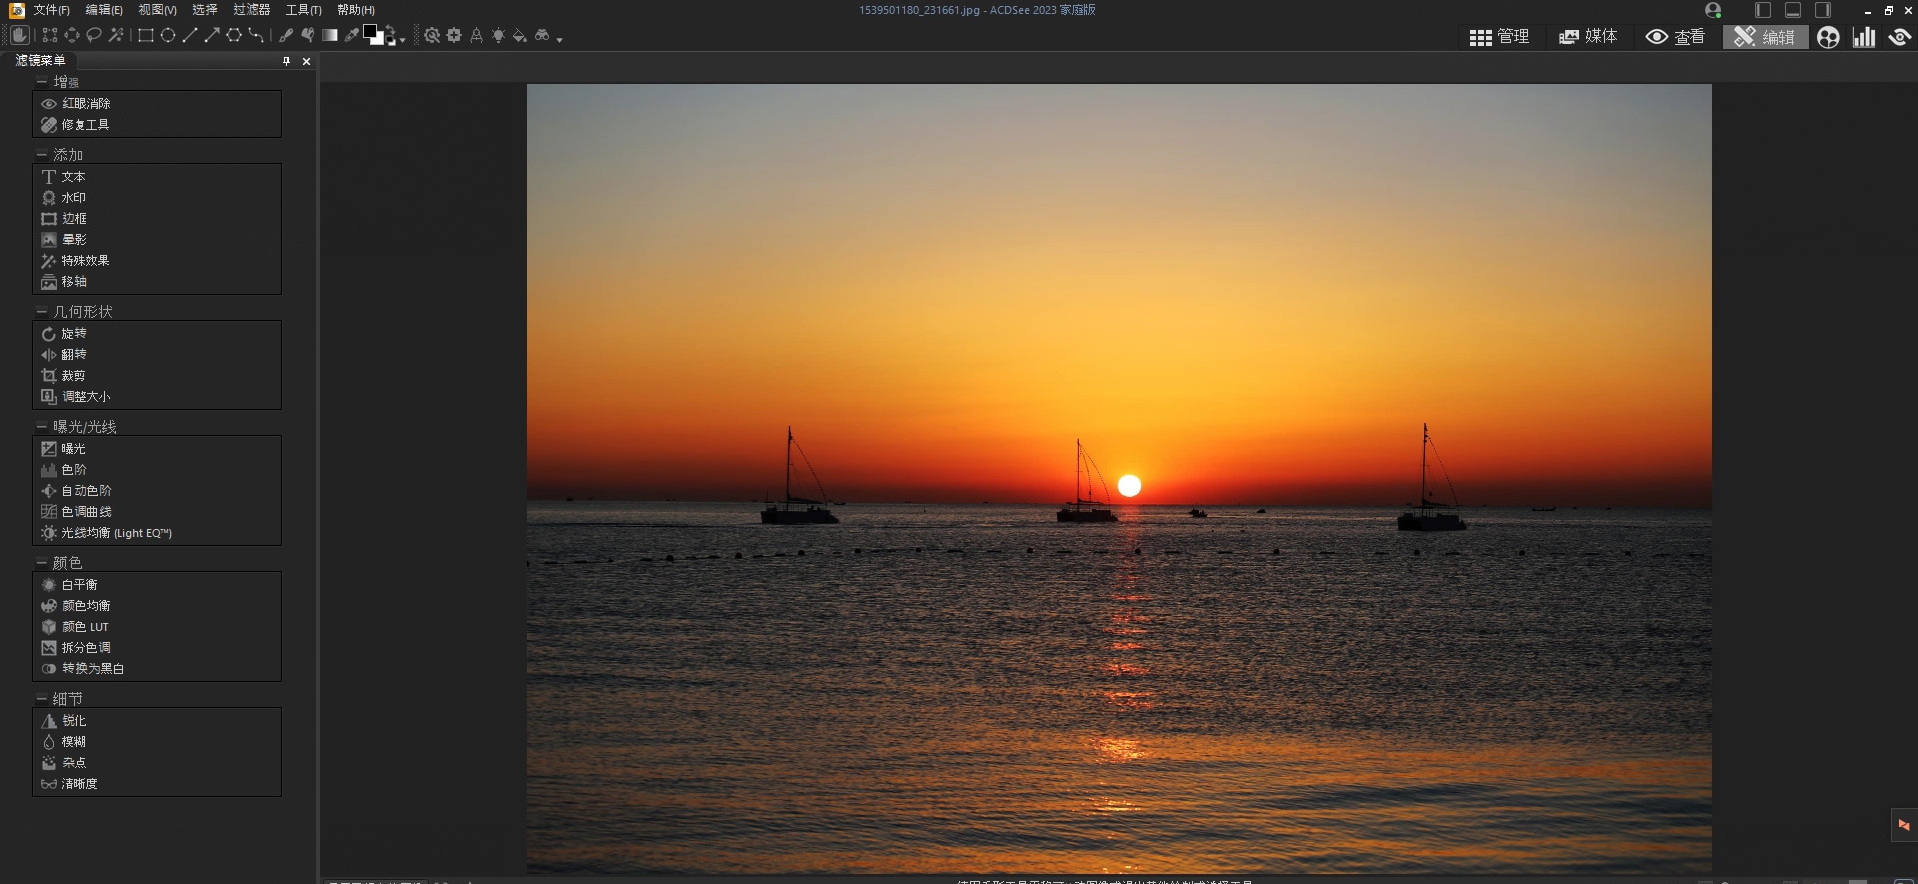The height and width of the screenshot is (884, 1918).
Task: Open the 裁剪 crop tool
Action: pos(73,376)
